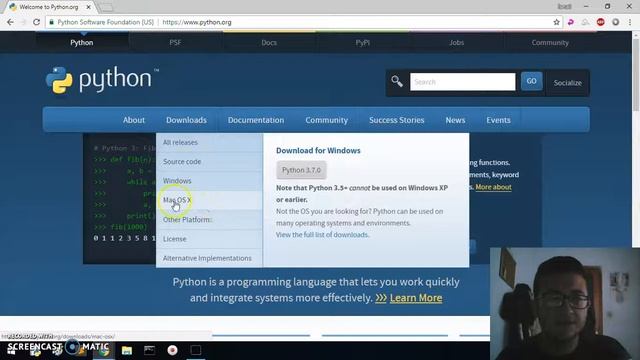Reload the page with the refresh icon
This screenshot has width=640, height=360.
[x=36, y=22]
